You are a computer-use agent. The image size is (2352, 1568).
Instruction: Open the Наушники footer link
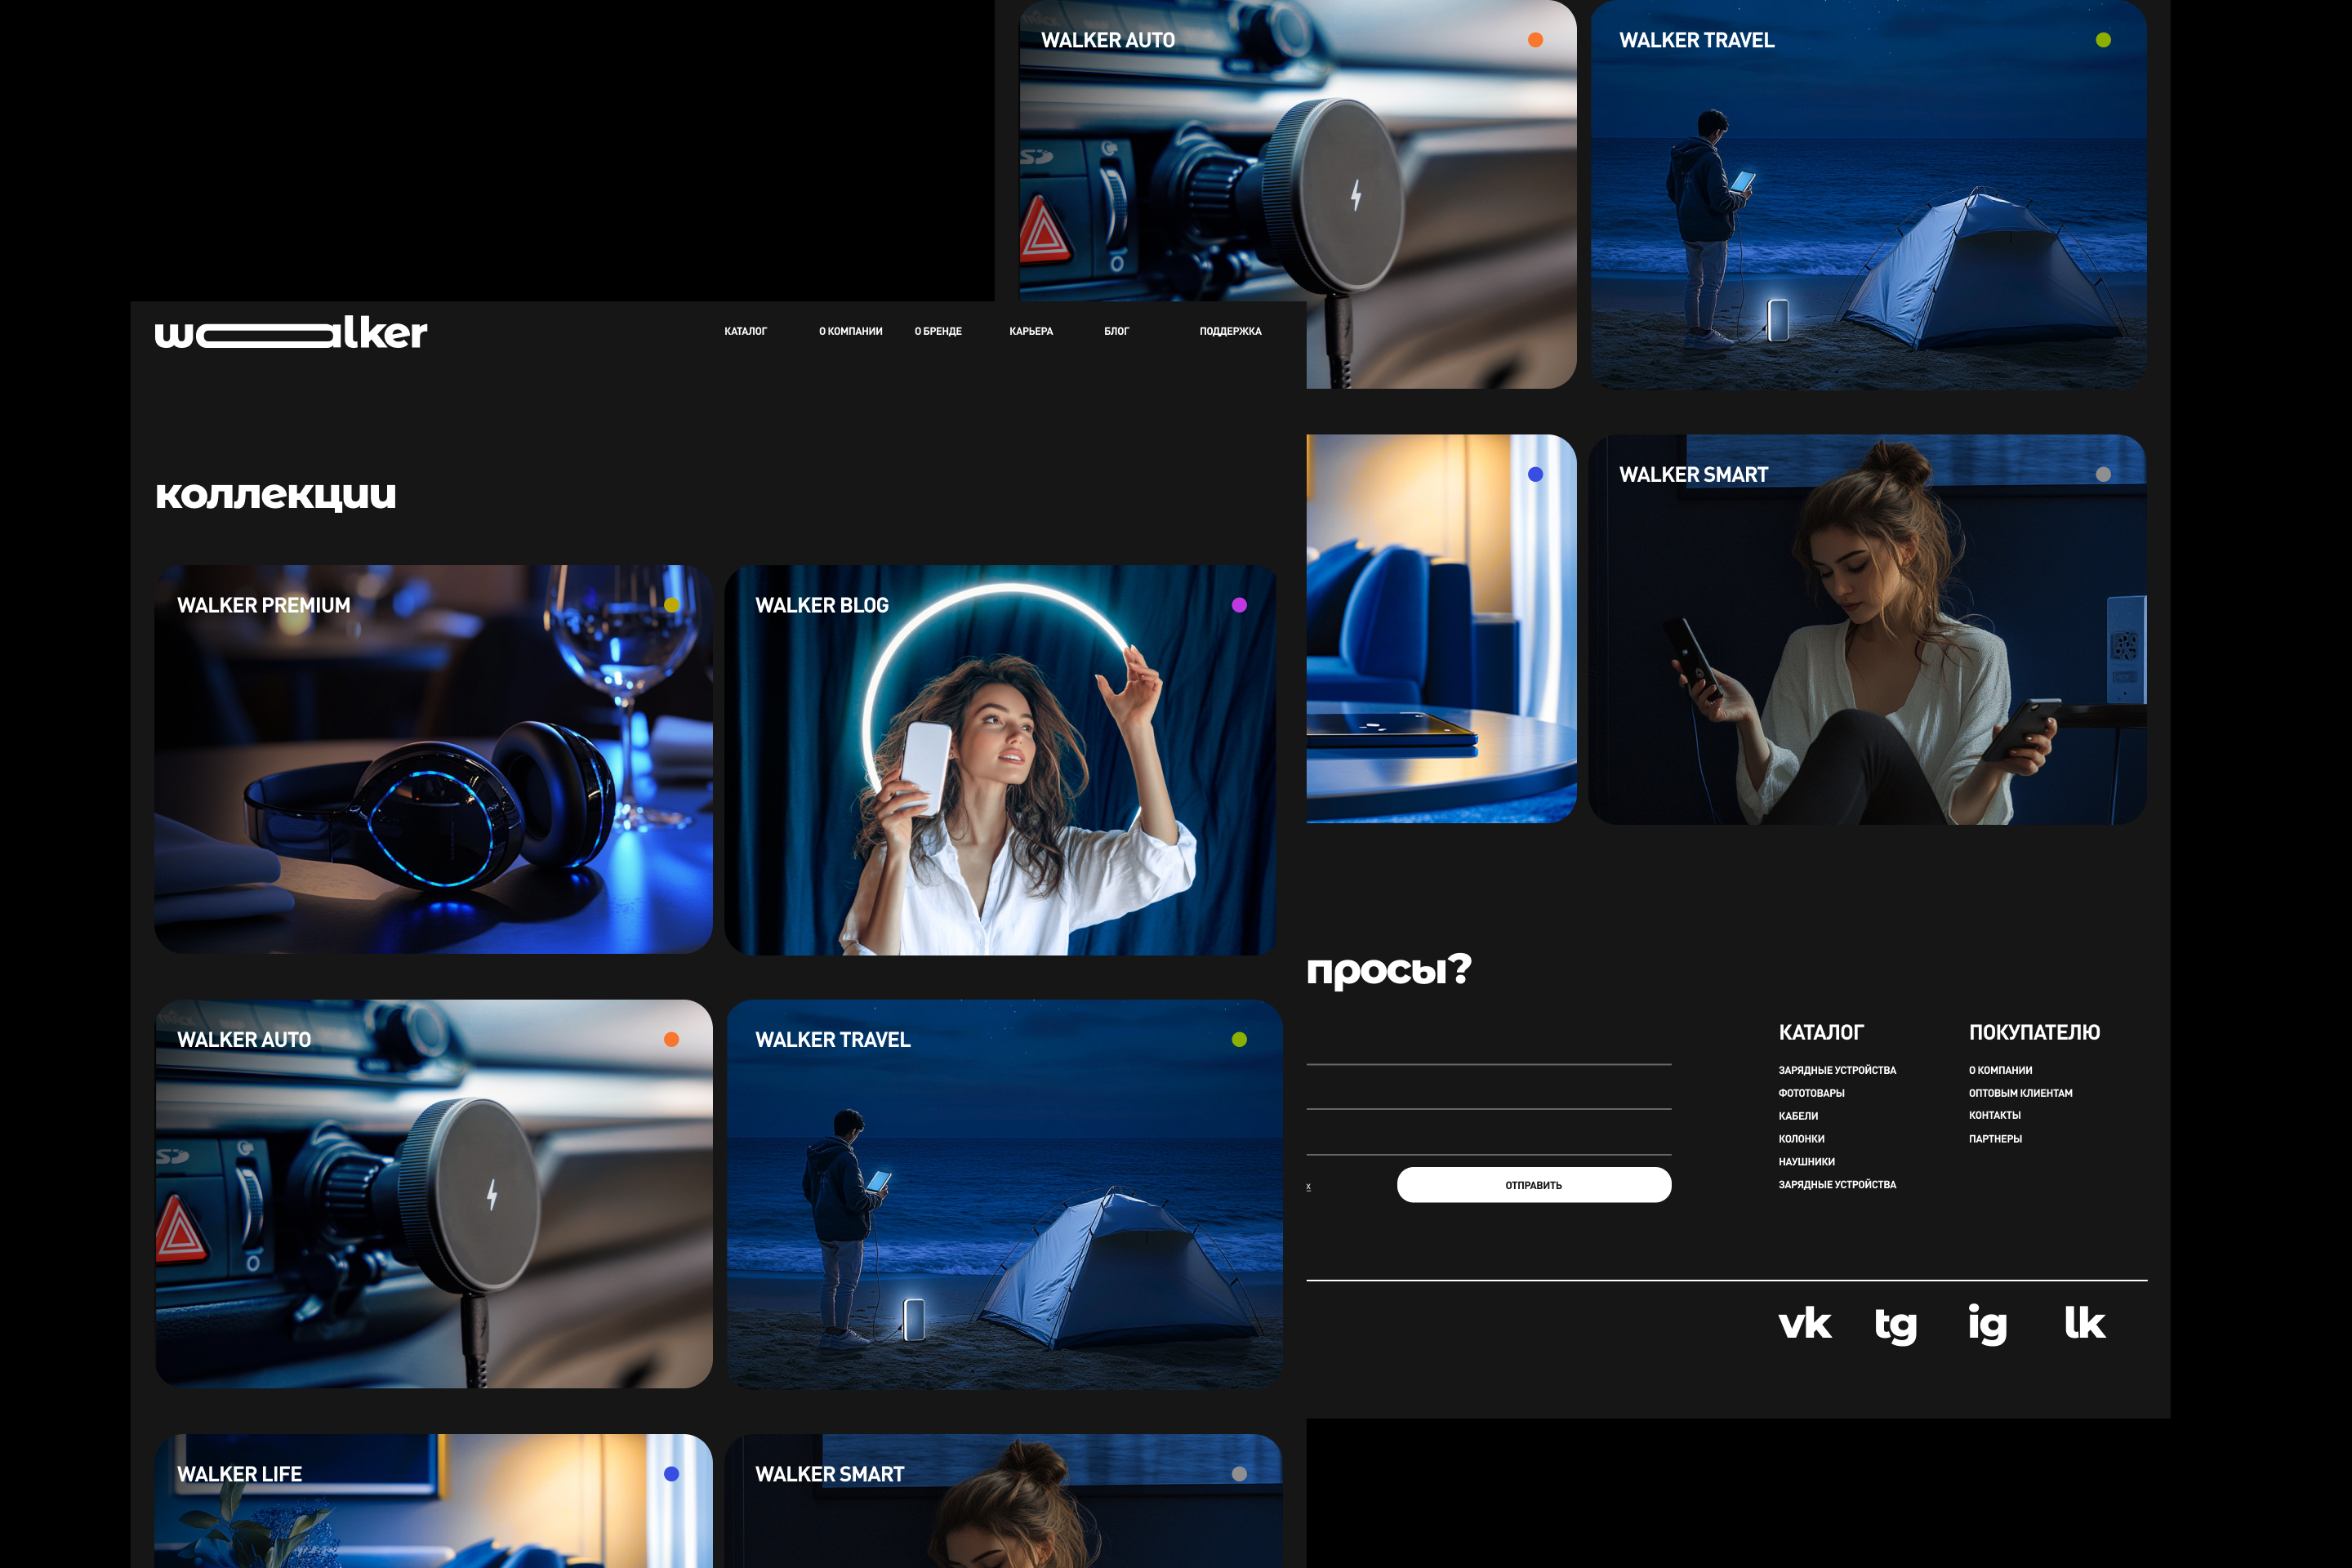click(1806, 1162)
